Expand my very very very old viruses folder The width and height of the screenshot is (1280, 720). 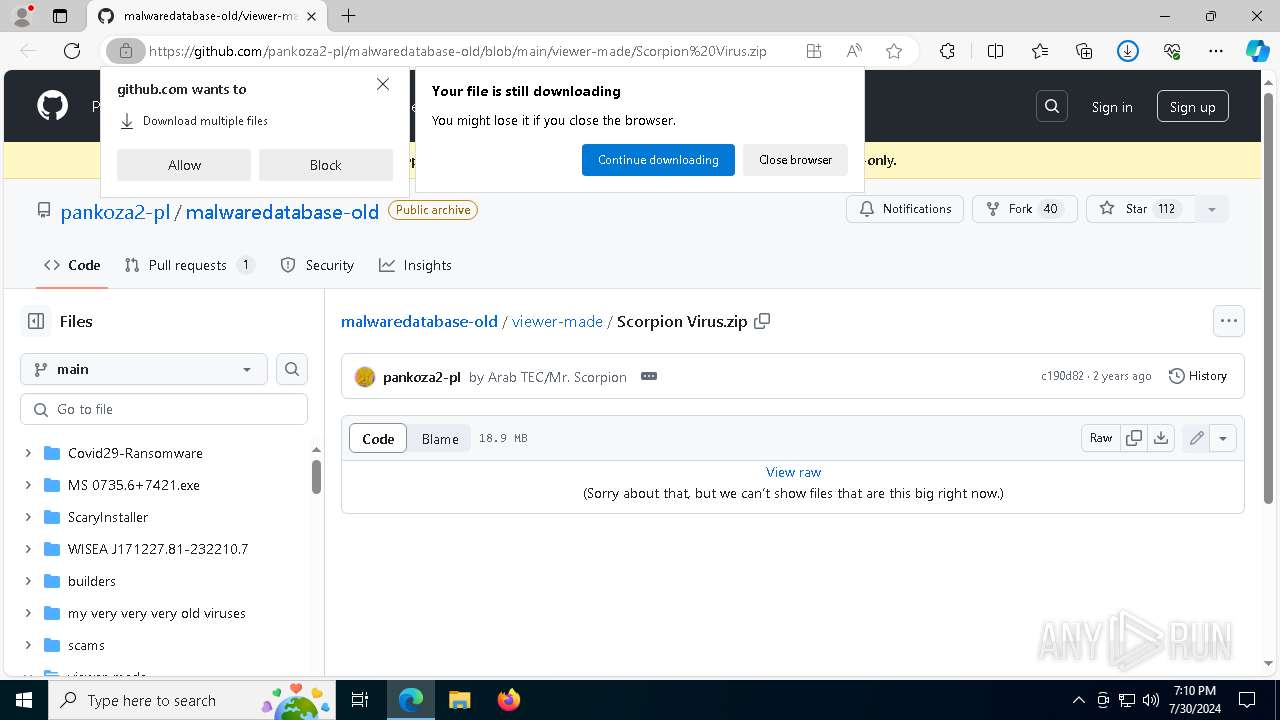28,613
